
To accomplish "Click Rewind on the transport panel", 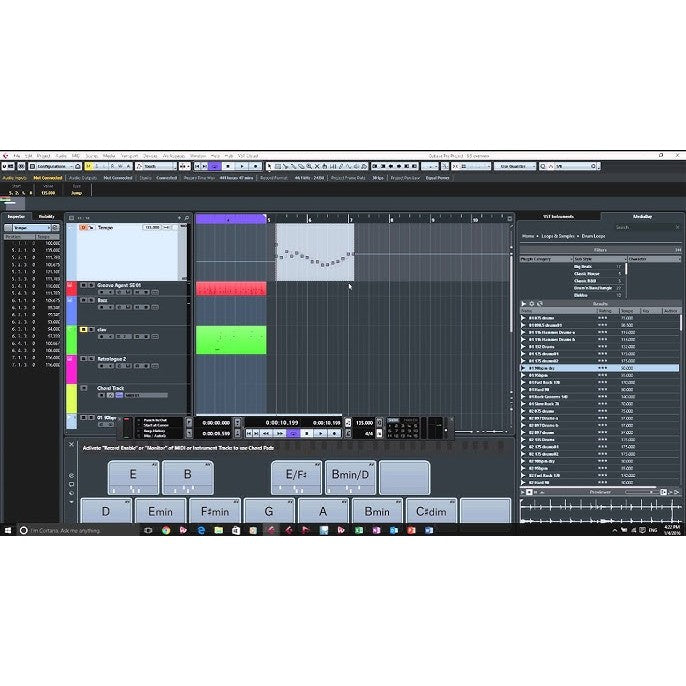I will tap(266, 433).
